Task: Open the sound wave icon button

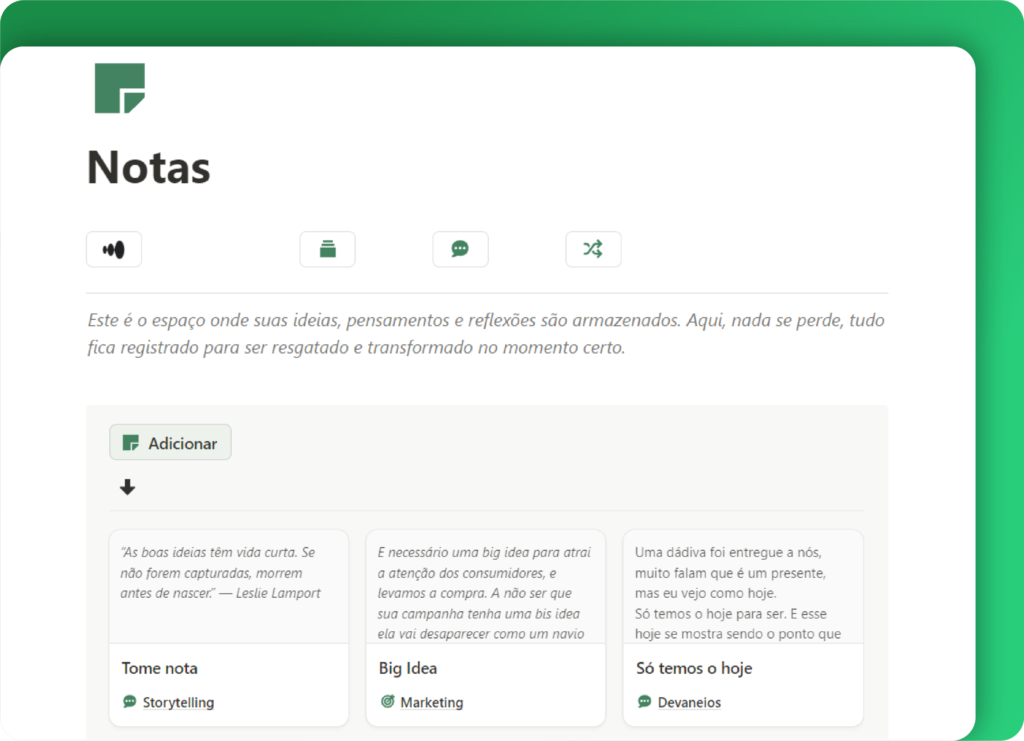Action: tap(114, 249)
